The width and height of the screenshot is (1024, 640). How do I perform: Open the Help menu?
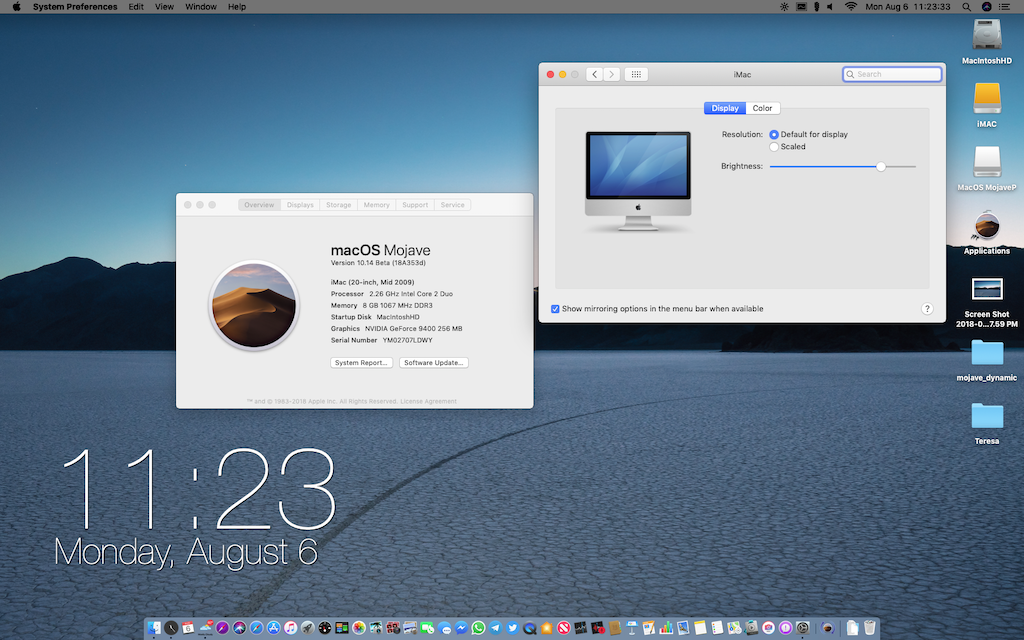[237, 7]
